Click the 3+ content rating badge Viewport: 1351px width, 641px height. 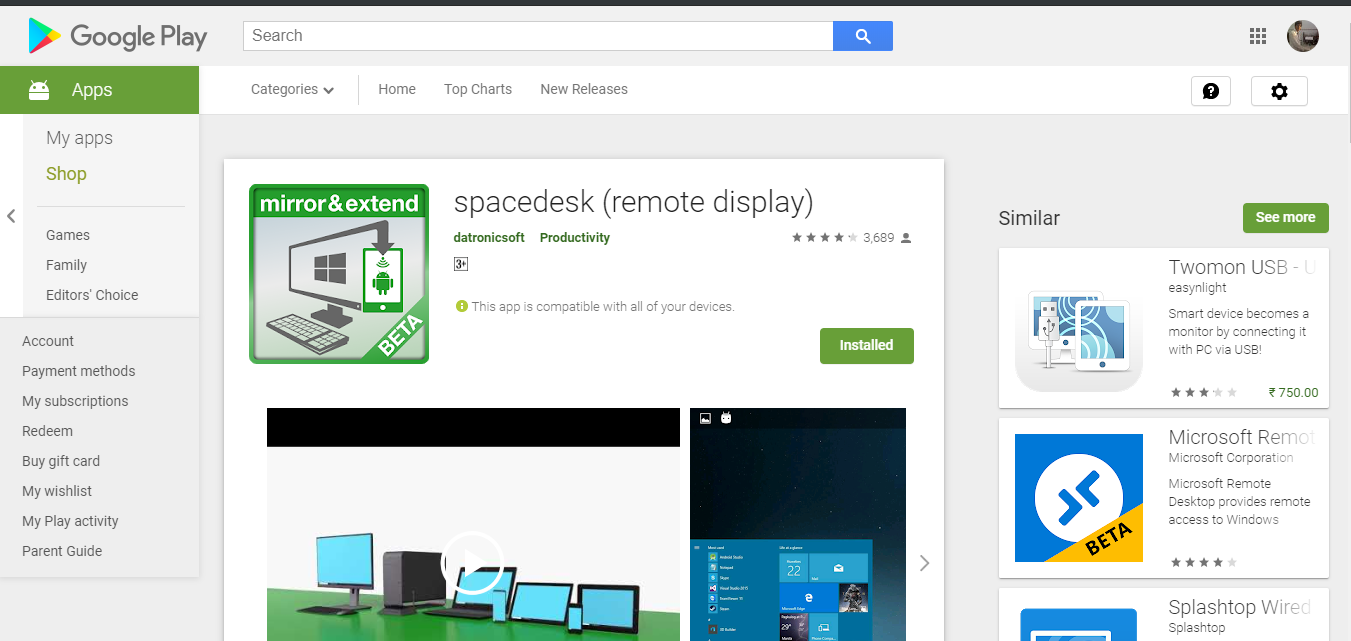click(461, 264)
